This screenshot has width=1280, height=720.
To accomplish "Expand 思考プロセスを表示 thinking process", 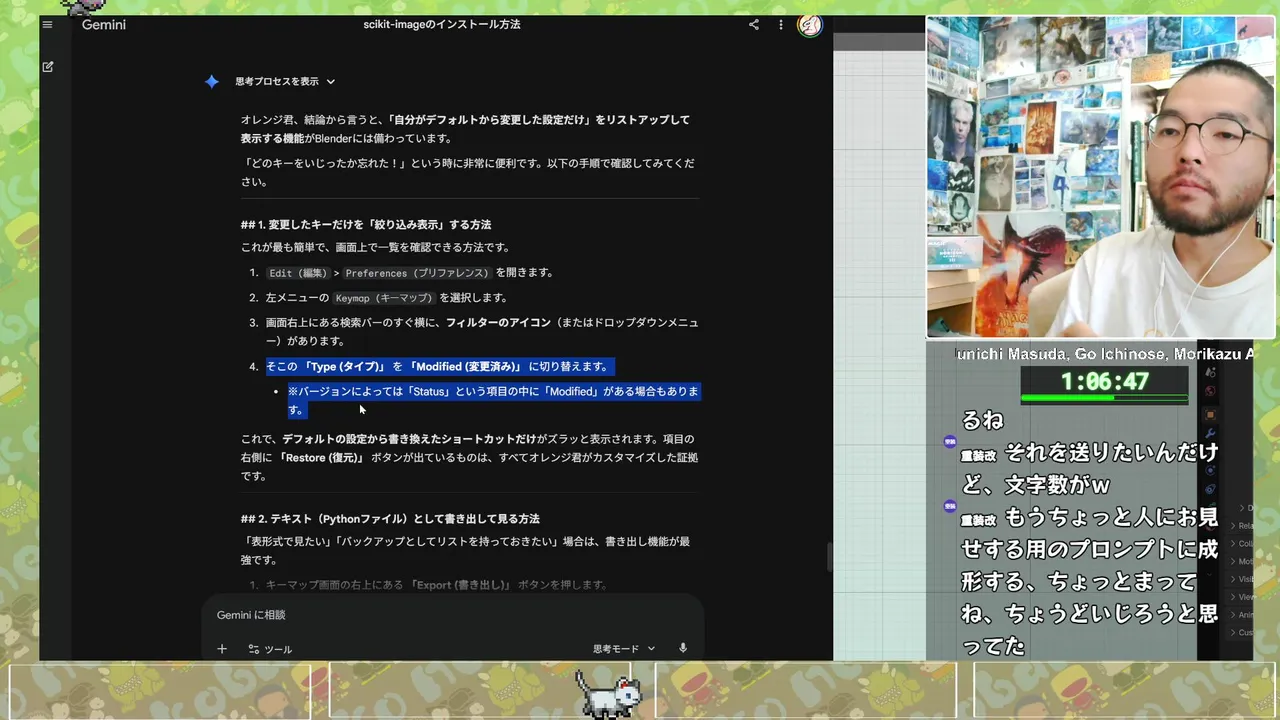I will point(285,82).
